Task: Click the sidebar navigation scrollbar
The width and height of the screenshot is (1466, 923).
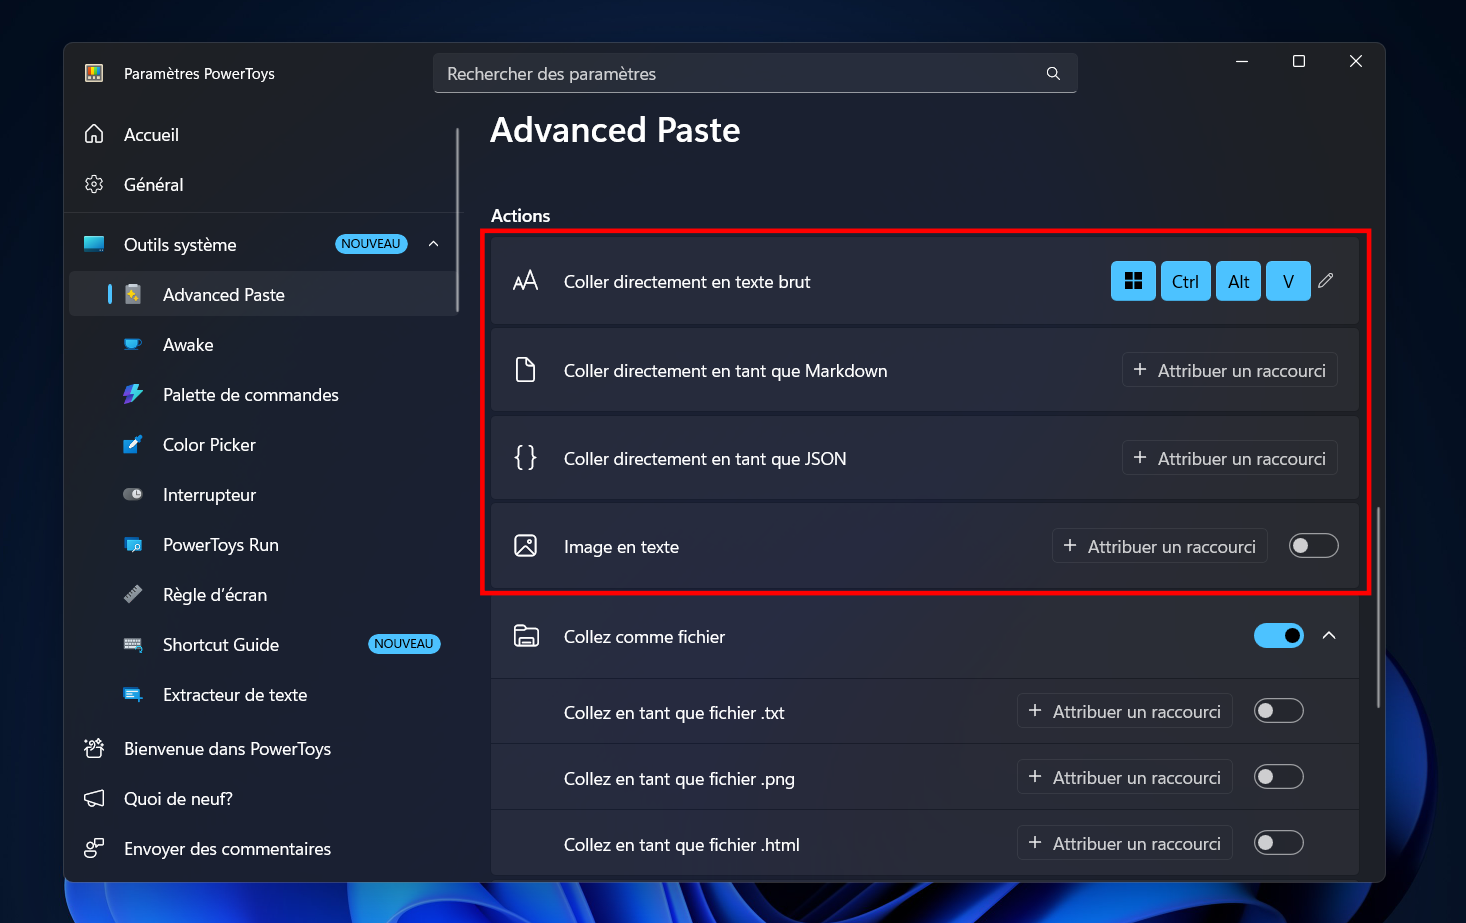Action: click(457, 219)
